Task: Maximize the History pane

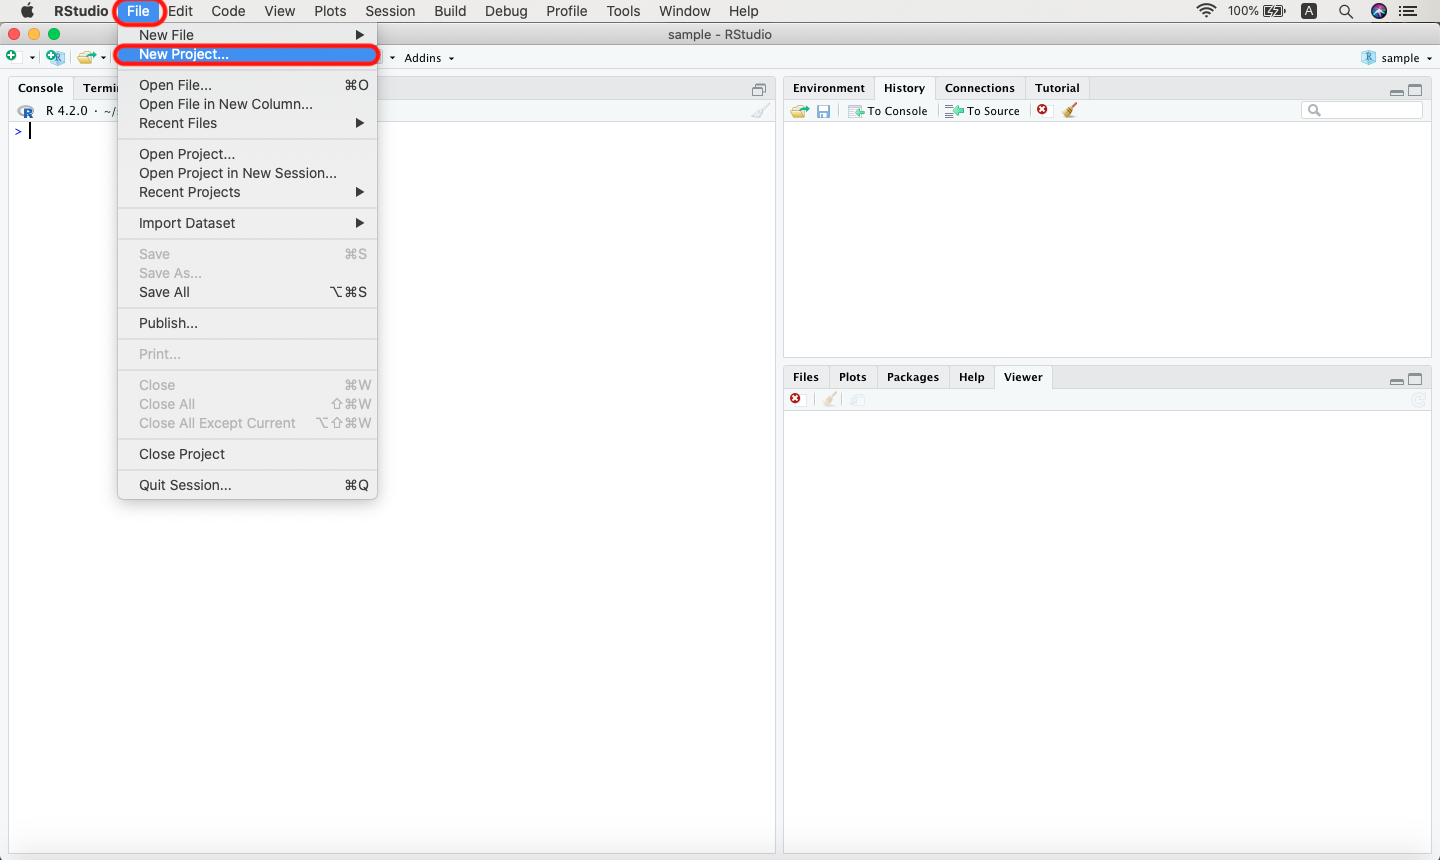Action: [1415, 90]
